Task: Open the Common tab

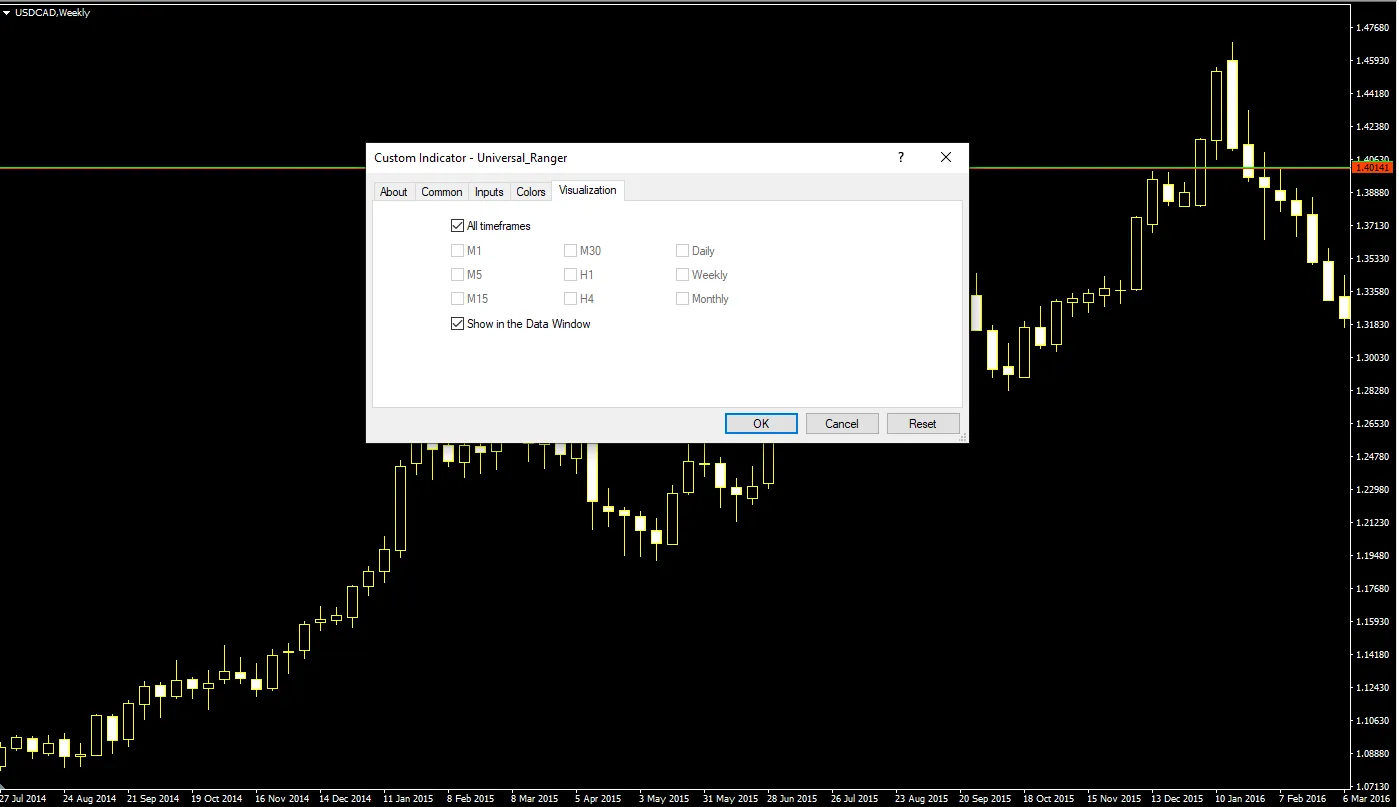Action: coord(441,192)
